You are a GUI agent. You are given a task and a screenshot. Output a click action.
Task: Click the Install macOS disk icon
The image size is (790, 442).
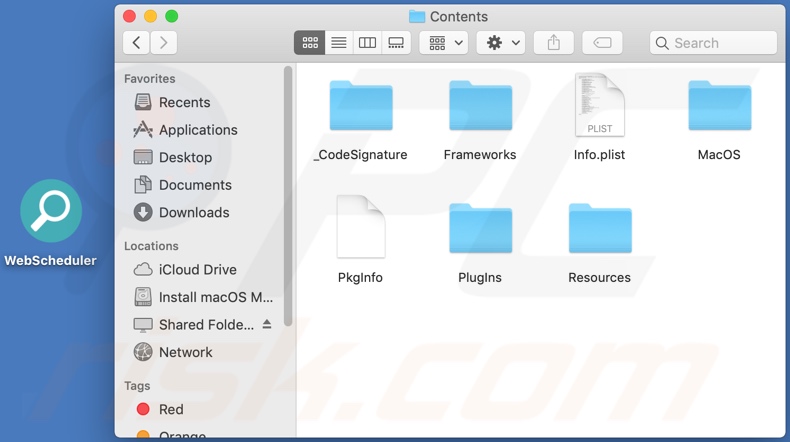(143, 297)
